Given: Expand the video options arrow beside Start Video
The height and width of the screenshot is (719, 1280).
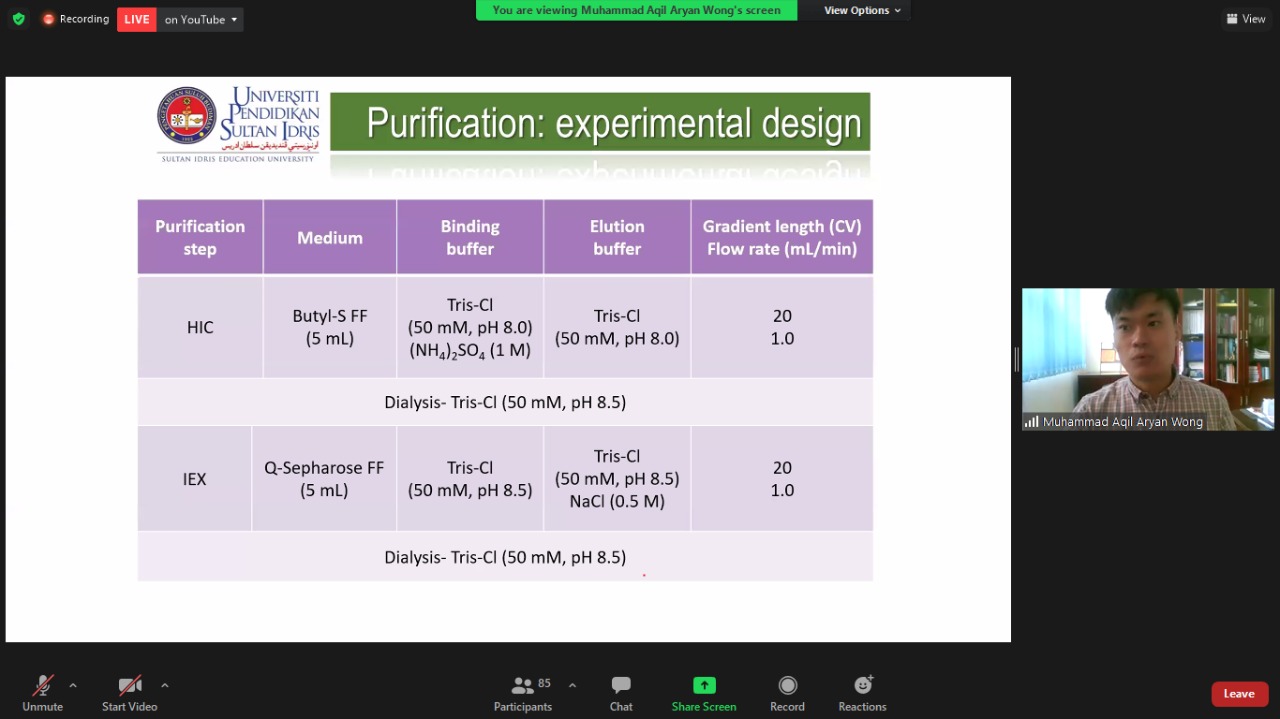Looking at the screenshot, I should click(x=165, y=685).
